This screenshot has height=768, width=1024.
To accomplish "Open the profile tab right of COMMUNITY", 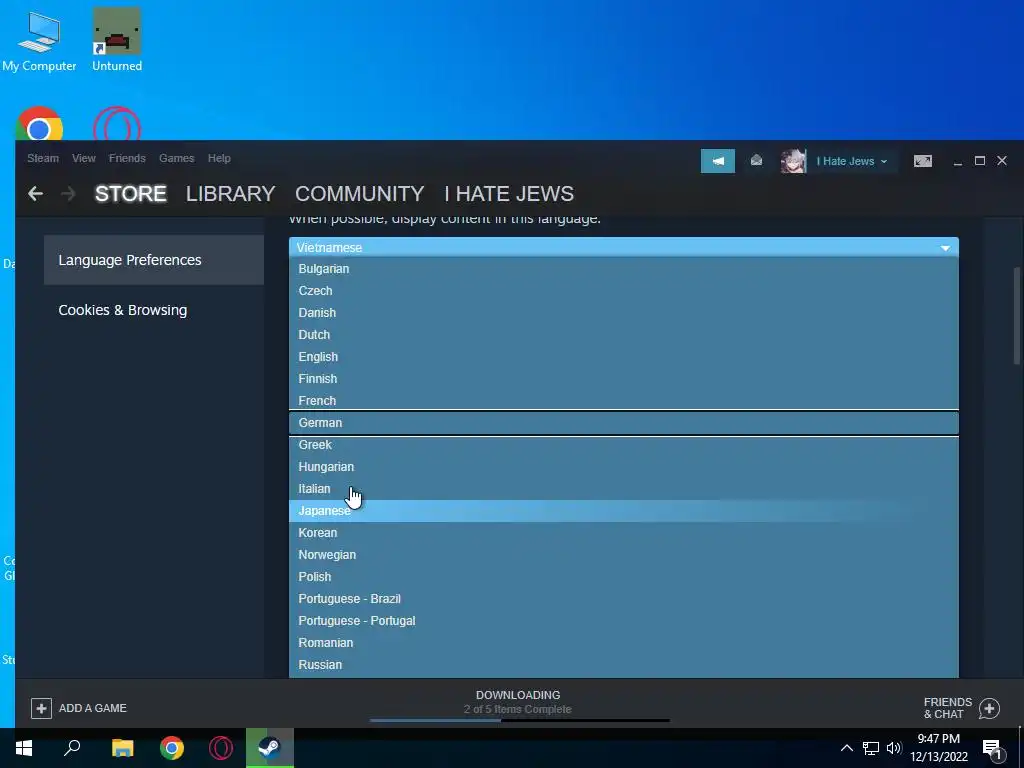I will click(x=509, y=193).
